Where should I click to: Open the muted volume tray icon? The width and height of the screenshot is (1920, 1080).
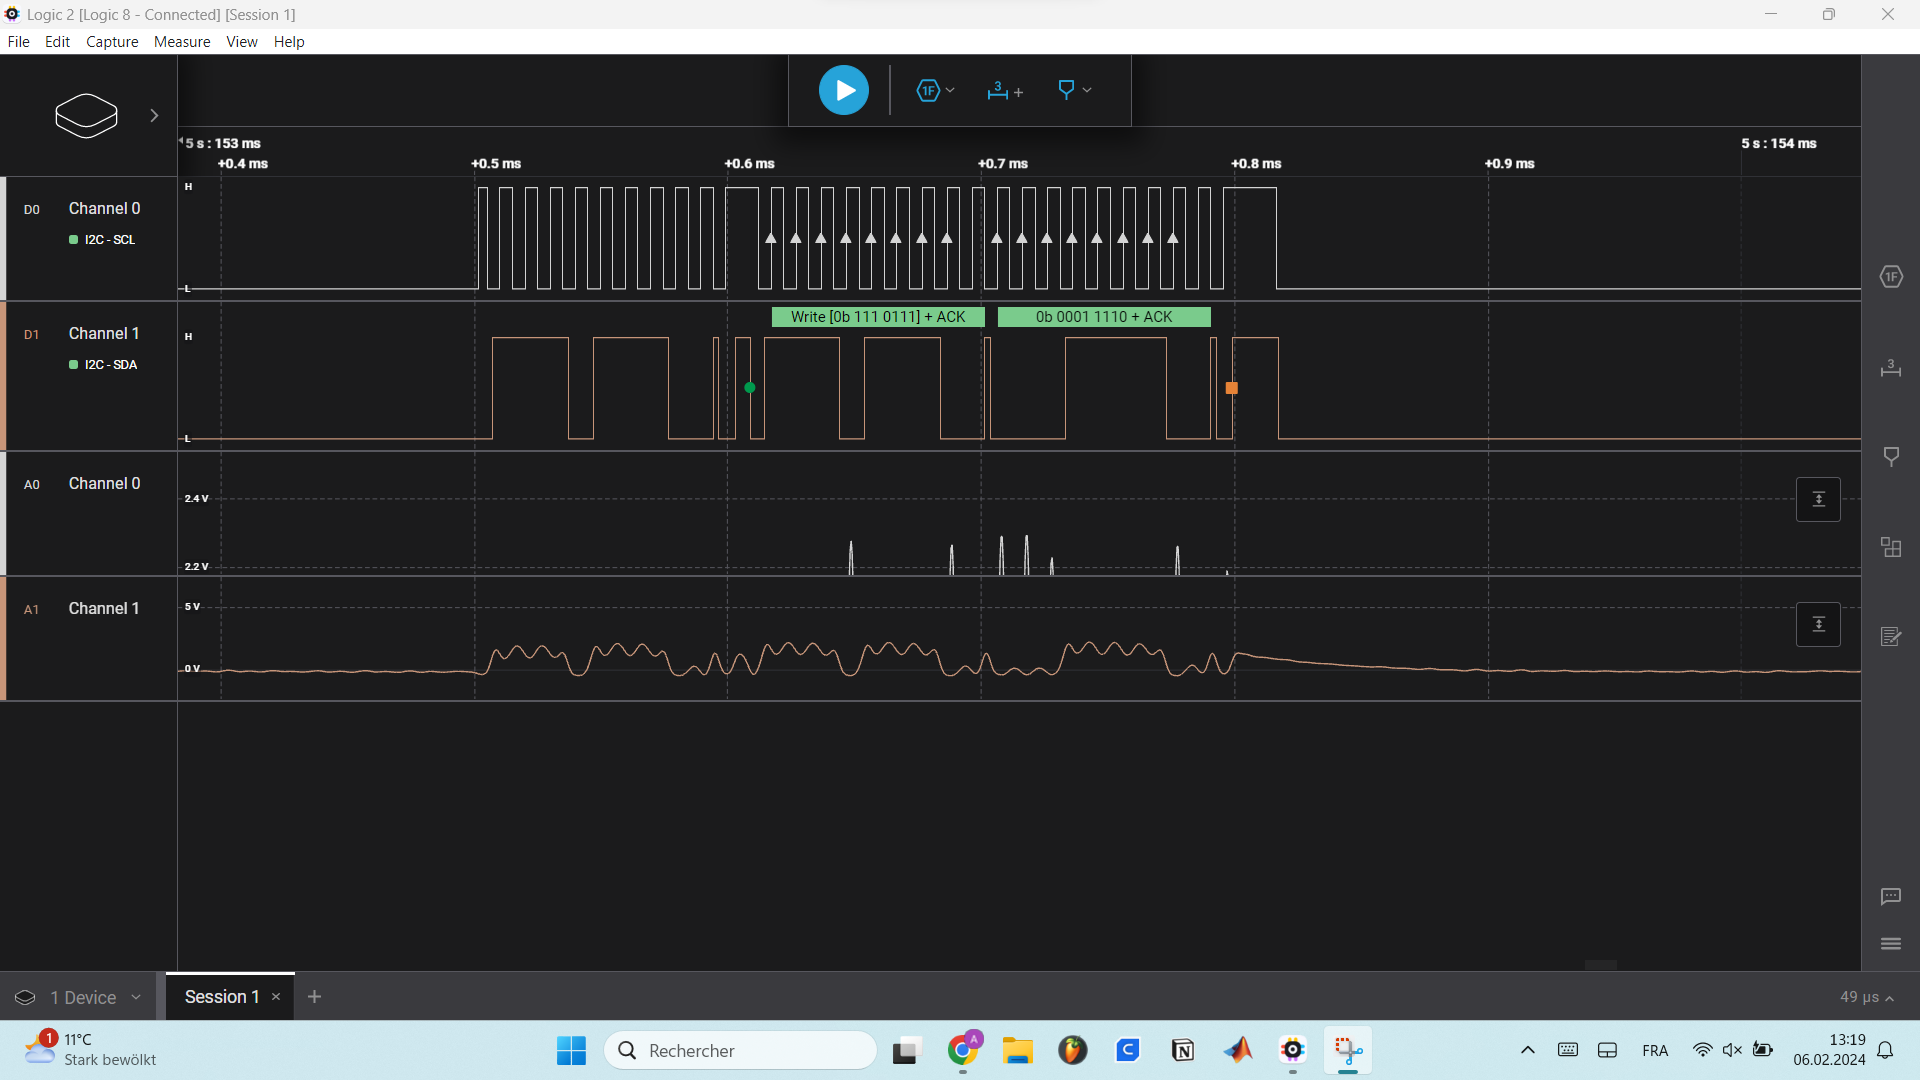(x=1733, y=1050)
